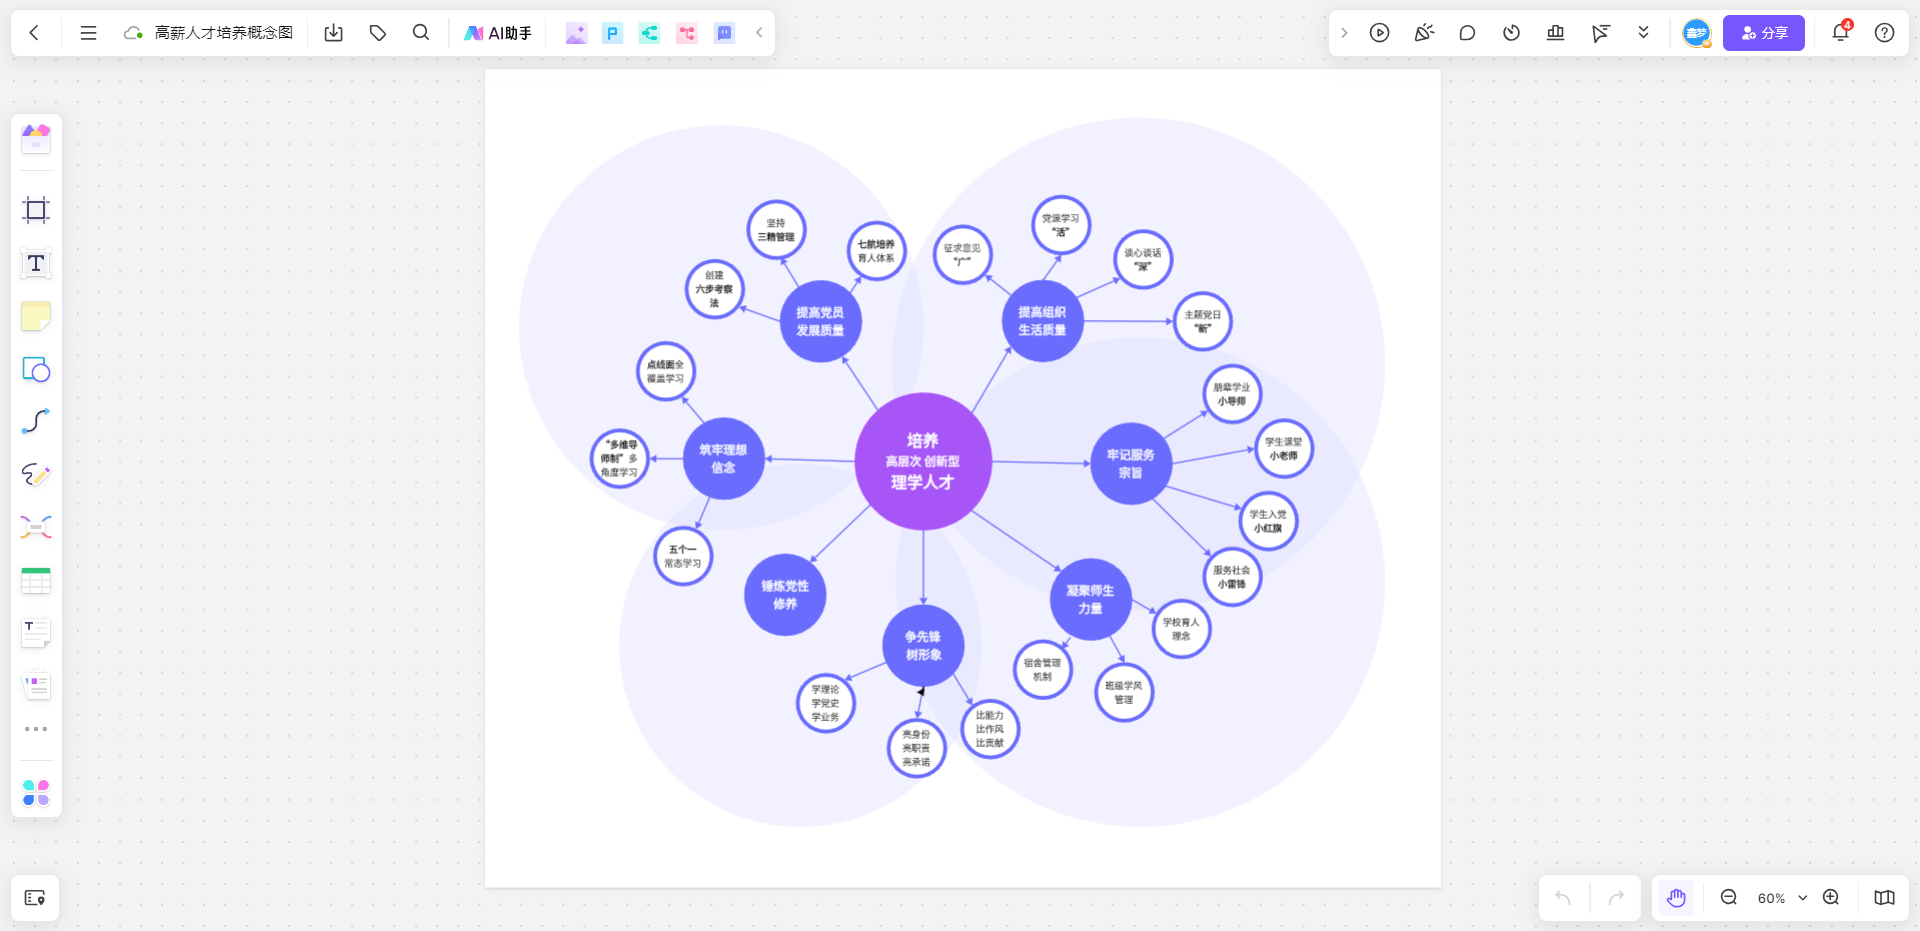Select the 提高组织生活质量 node

pyautogui.click(x=1042, y=321)
